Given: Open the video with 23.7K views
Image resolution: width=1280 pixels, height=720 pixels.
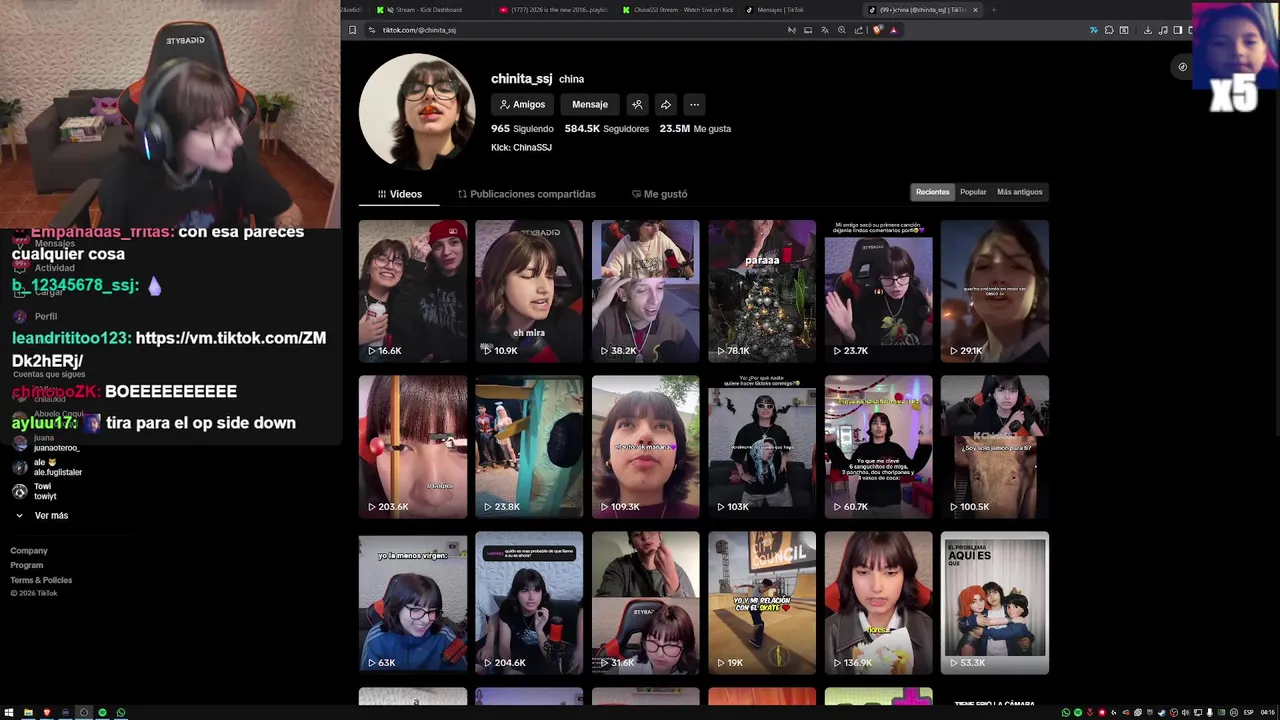Looking at the screenshot, I should [x=878, y=291].
